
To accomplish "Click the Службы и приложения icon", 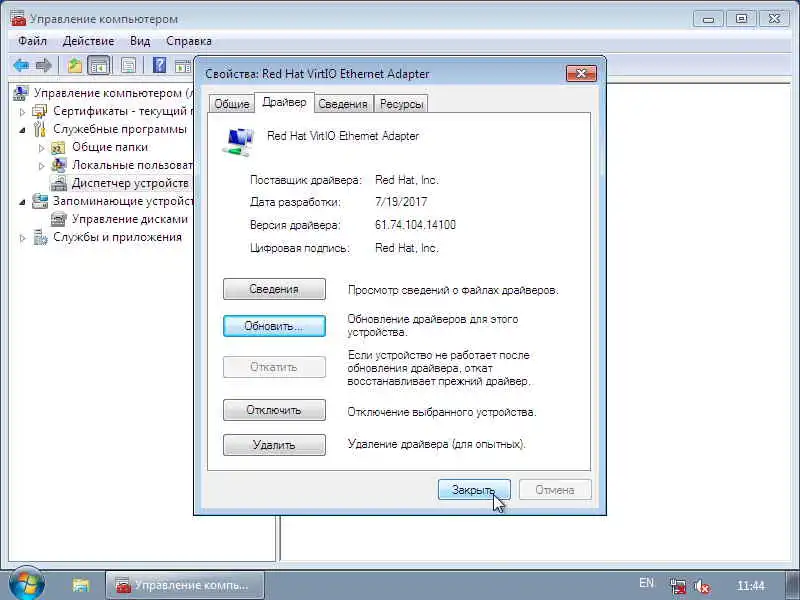I will pyautogui.click(x=39, y=237).
